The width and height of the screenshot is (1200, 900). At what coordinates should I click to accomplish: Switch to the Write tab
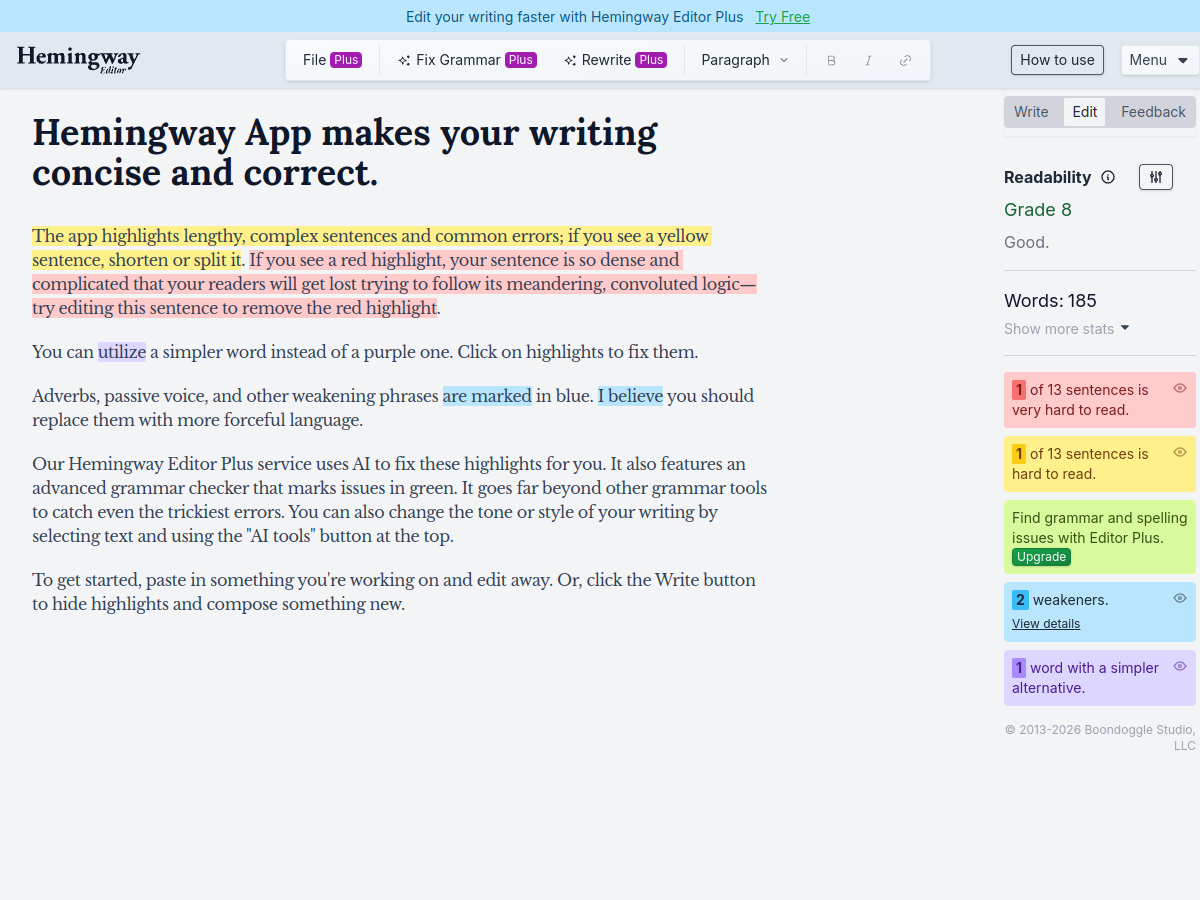tap(1031, 112)
